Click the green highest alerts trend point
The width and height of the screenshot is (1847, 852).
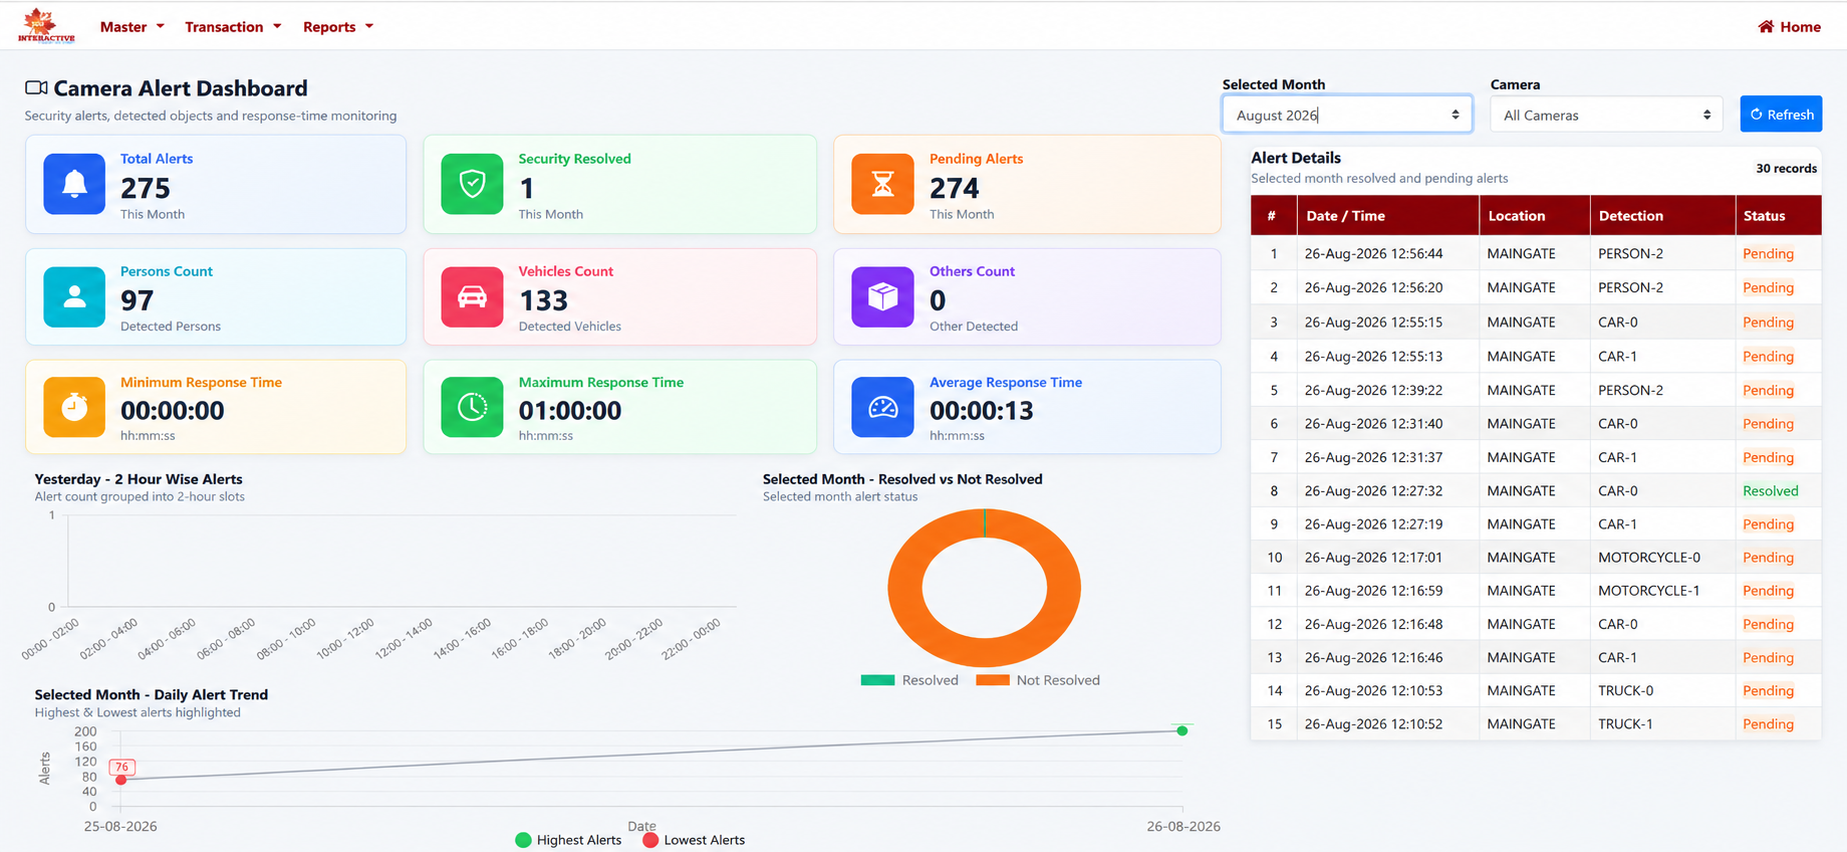coord(1182,731)
